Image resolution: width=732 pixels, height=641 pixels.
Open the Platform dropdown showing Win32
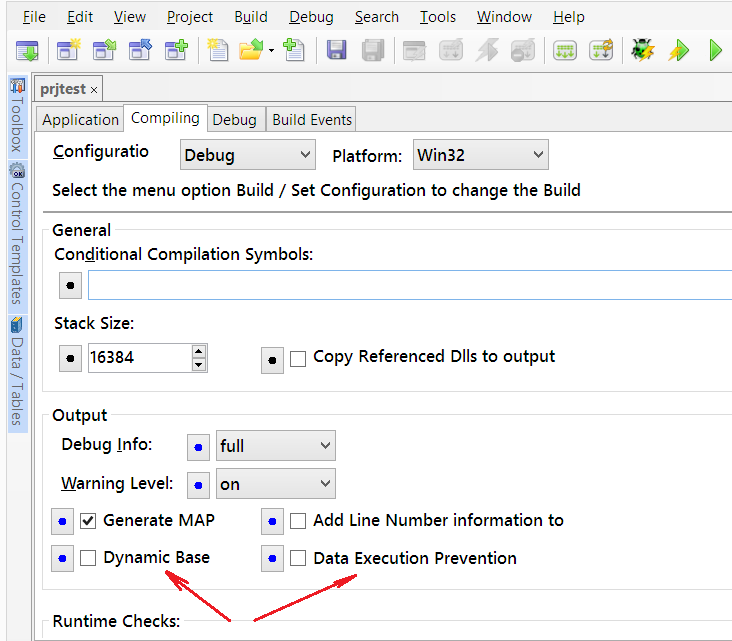pos(481,155)
